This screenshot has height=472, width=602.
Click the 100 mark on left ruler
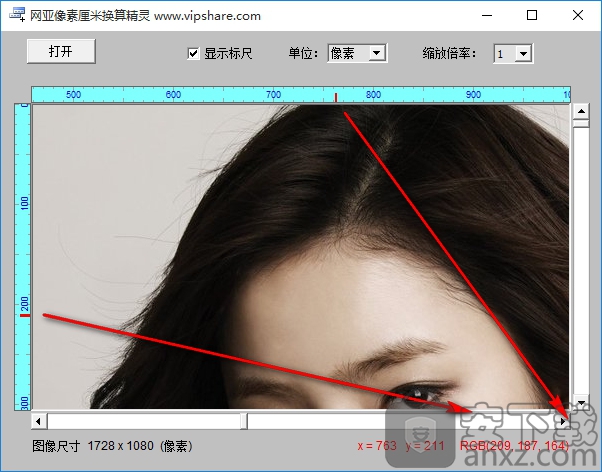[x=25, y=203]
